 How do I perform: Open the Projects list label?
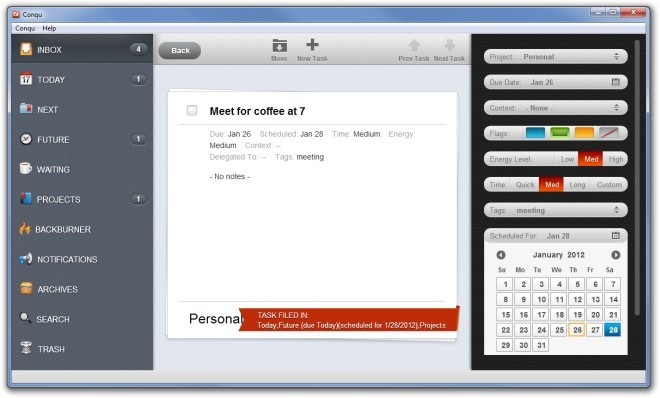[x=59, y=199]
